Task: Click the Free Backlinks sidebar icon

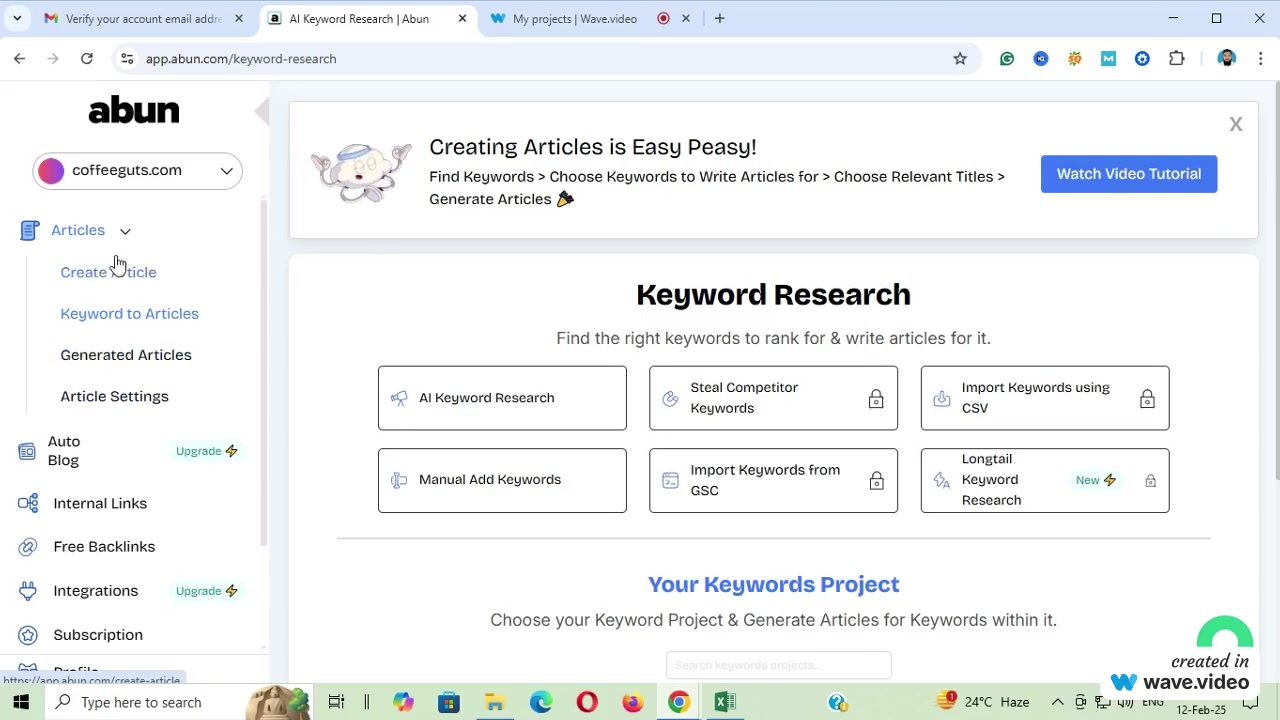Action: [28, 546]
